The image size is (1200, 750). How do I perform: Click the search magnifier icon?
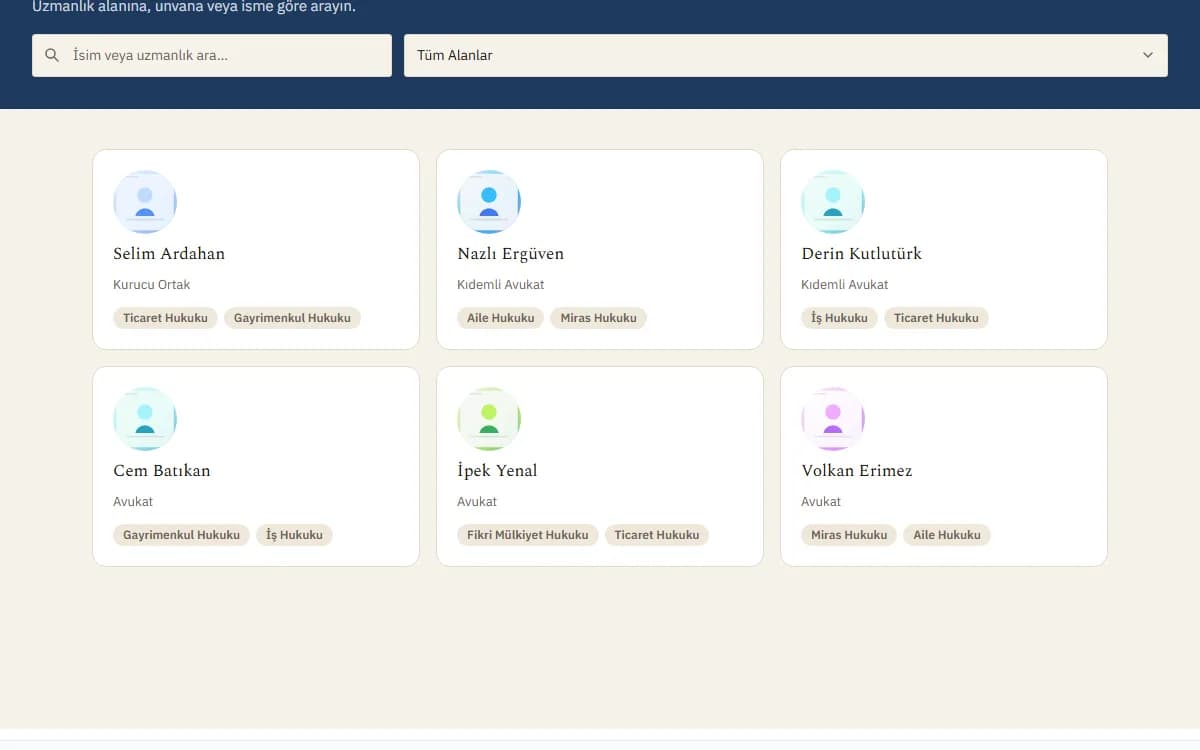(x=52, y=56)
